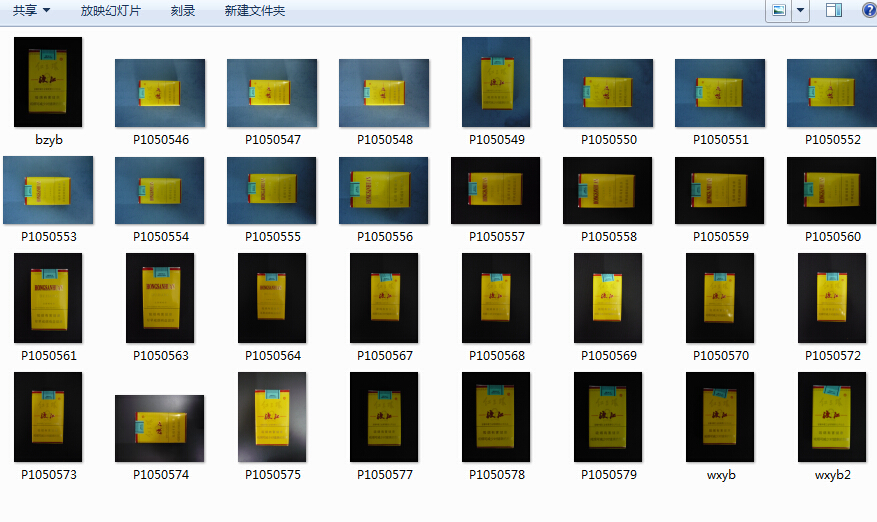Select the P1050549 portrait thumbnail
The height and width of the screenshot is (522, 877).
496,82
